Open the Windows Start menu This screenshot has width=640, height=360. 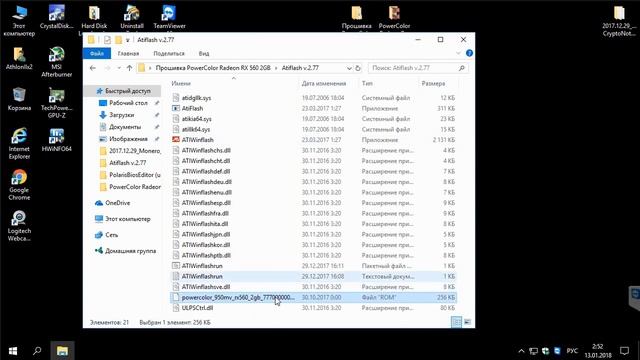(x=13, y=351)
